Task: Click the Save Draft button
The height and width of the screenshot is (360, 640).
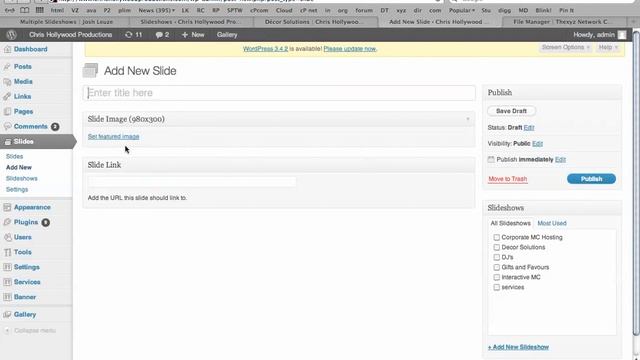Action: [511, 111]
